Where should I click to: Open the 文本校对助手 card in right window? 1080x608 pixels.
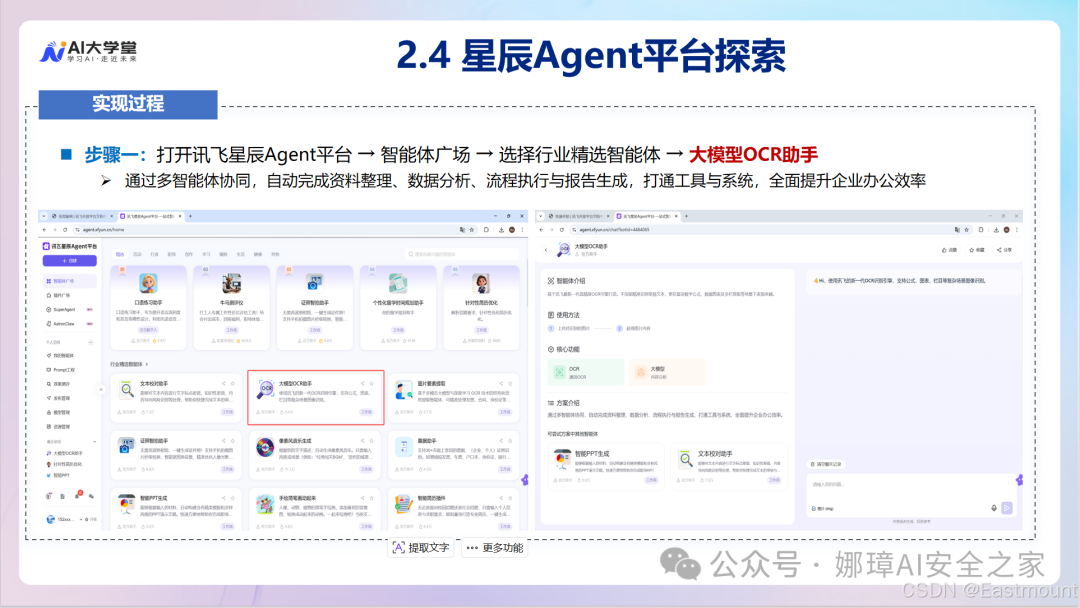pyautogui.click(x=729, y=465)
